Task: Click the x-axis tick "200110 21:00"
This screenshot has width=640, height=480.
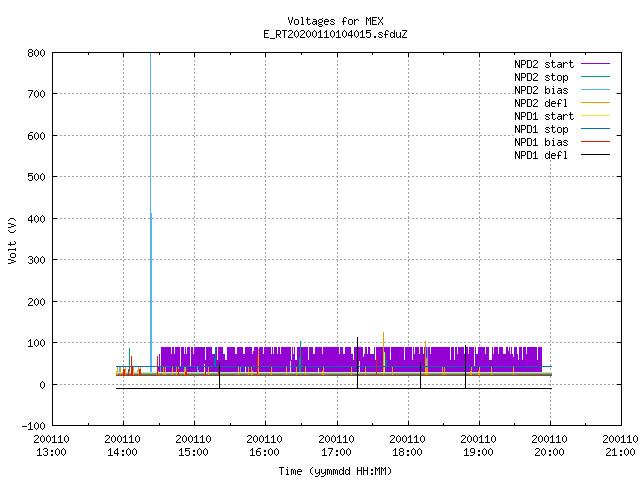Action: click(620, 446)
